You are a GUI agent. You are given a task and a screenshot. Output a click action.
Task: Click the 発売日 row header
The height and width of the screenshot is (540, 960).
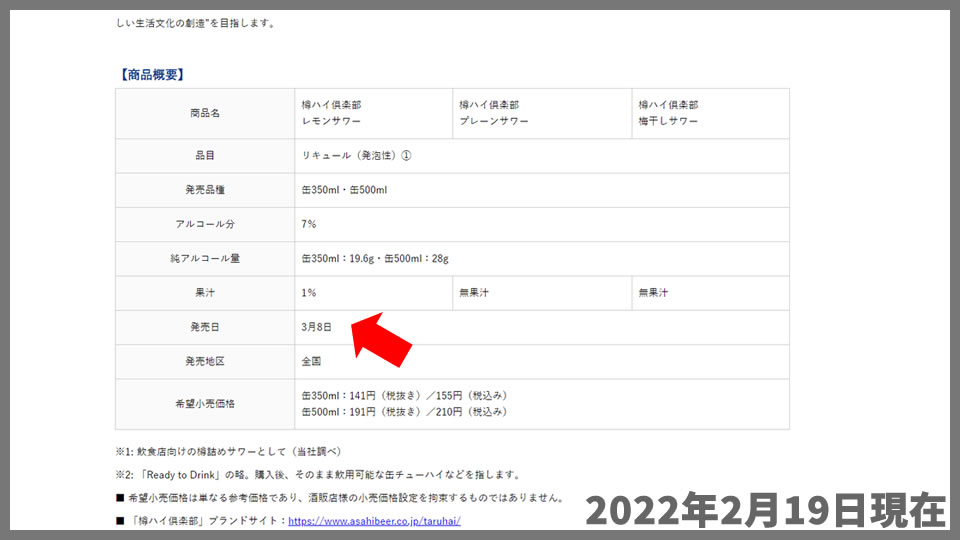point(205,327)
